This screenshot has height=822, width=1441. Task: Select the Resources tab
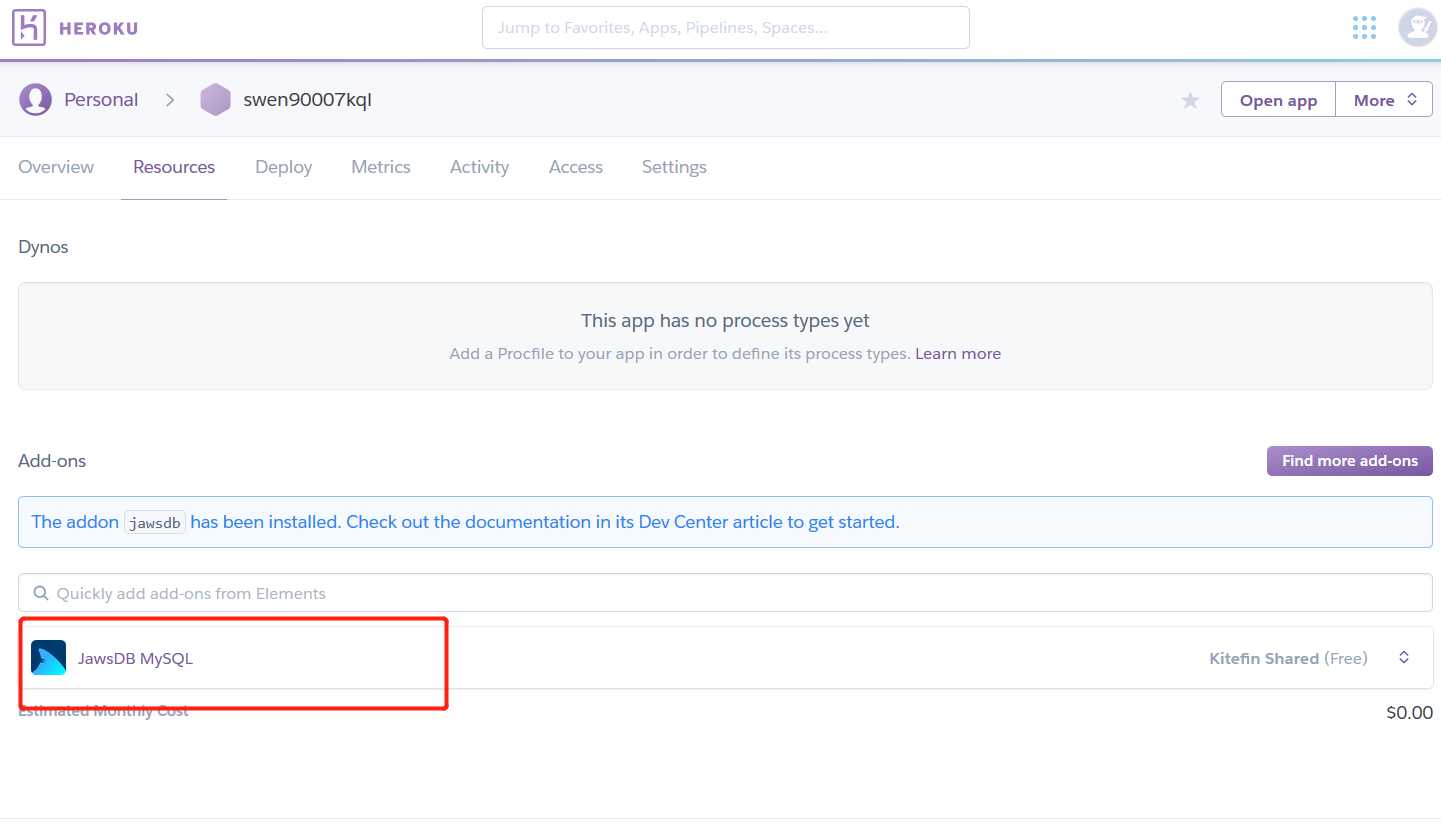point(174,167)
